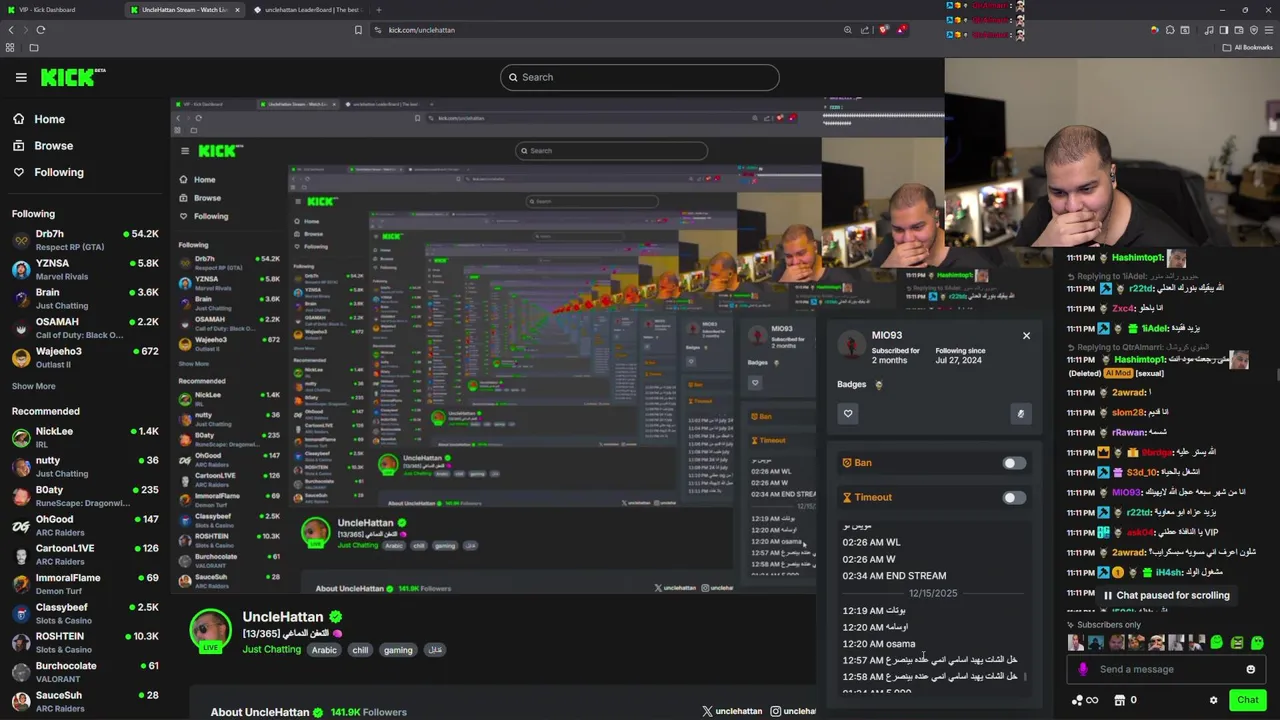The height and width of the screenshot is (720, 1280).
Task: Open the apps grid in bookmarks bar
Action: click(x=11, y=47)
